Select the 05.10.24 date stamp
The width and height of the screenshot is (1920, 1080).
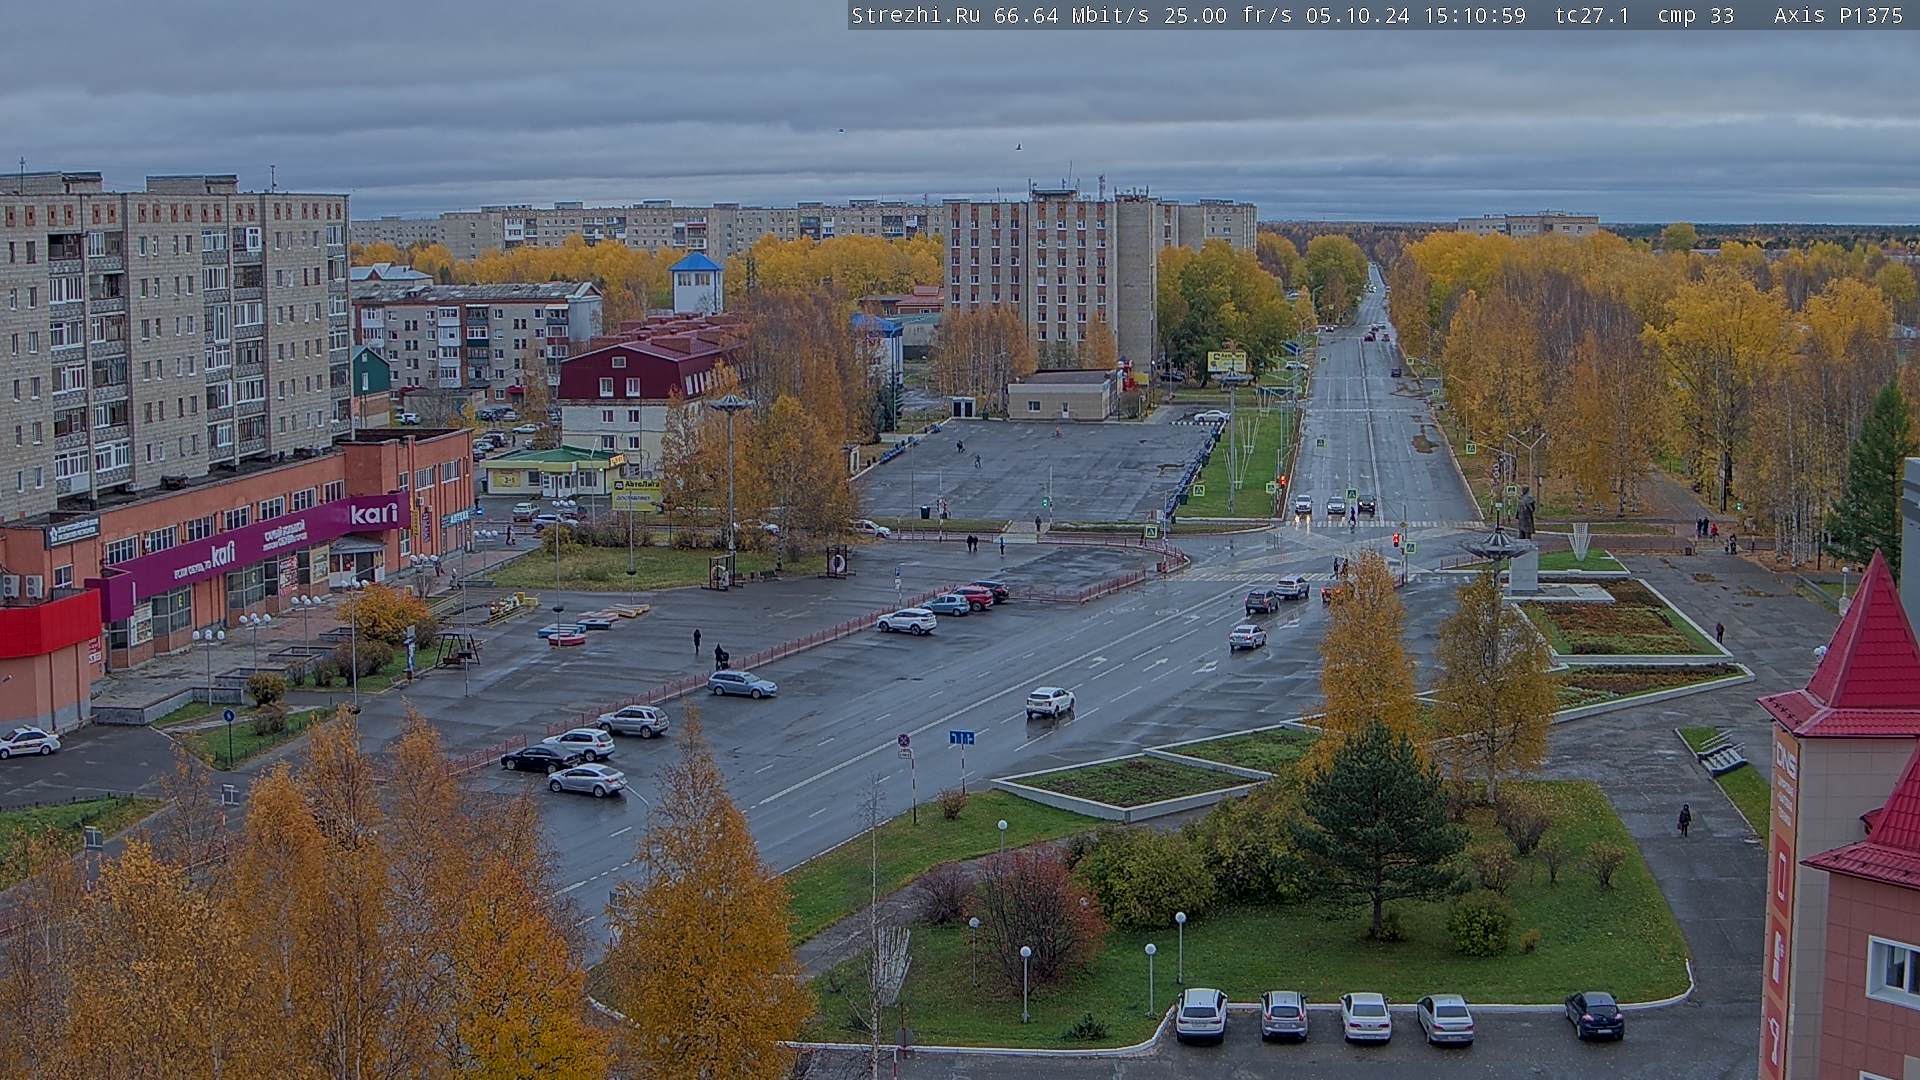[x=1357, y=15]
